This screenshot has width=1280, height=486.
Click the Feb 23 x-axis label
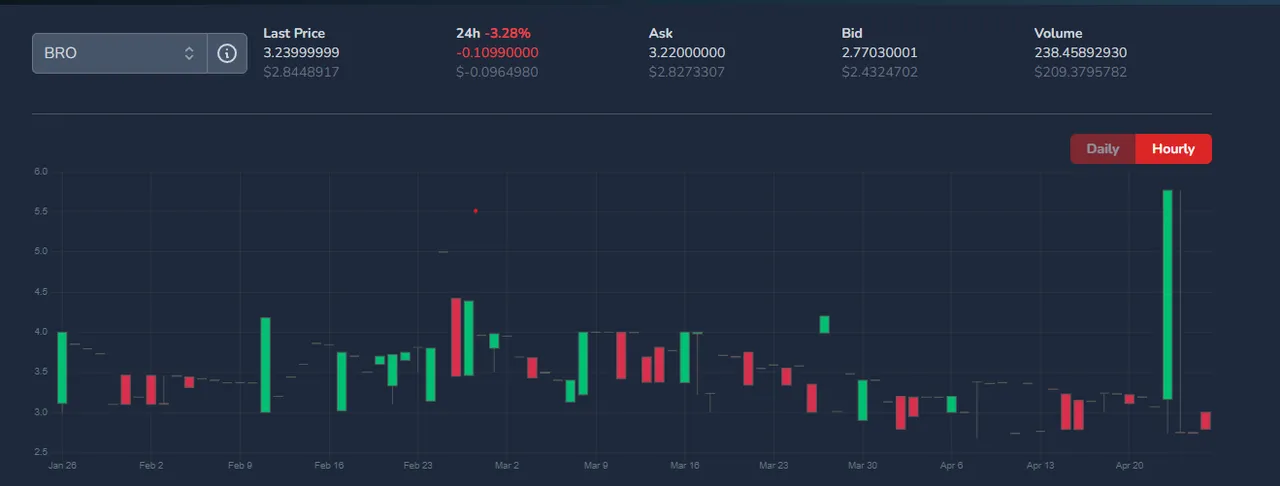(418, 466)
